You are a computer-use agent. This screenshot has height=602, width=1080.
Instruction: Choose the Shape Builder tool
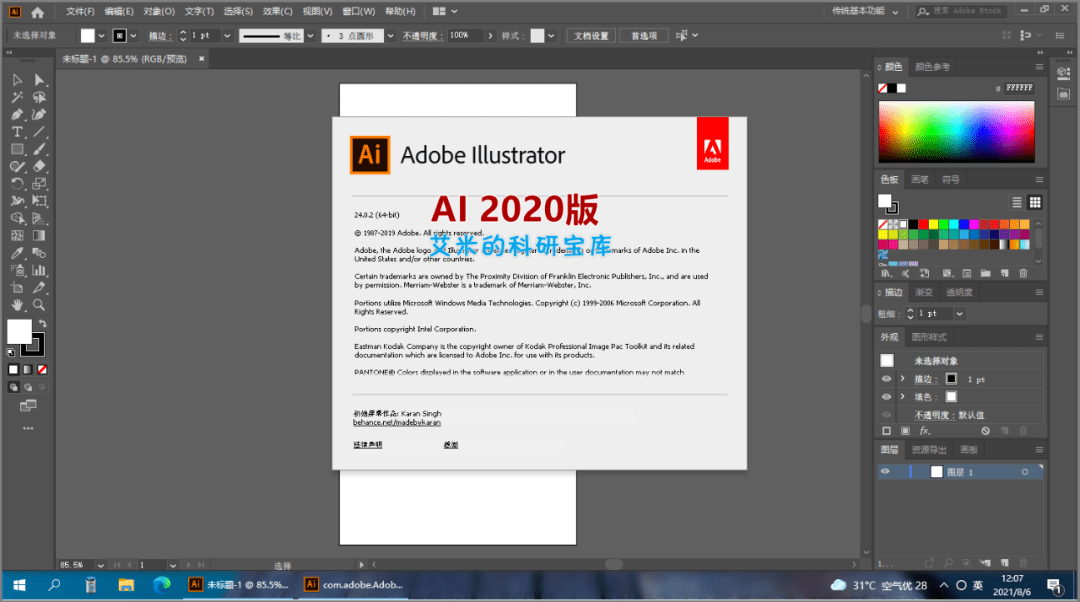(x=17, y=218)
